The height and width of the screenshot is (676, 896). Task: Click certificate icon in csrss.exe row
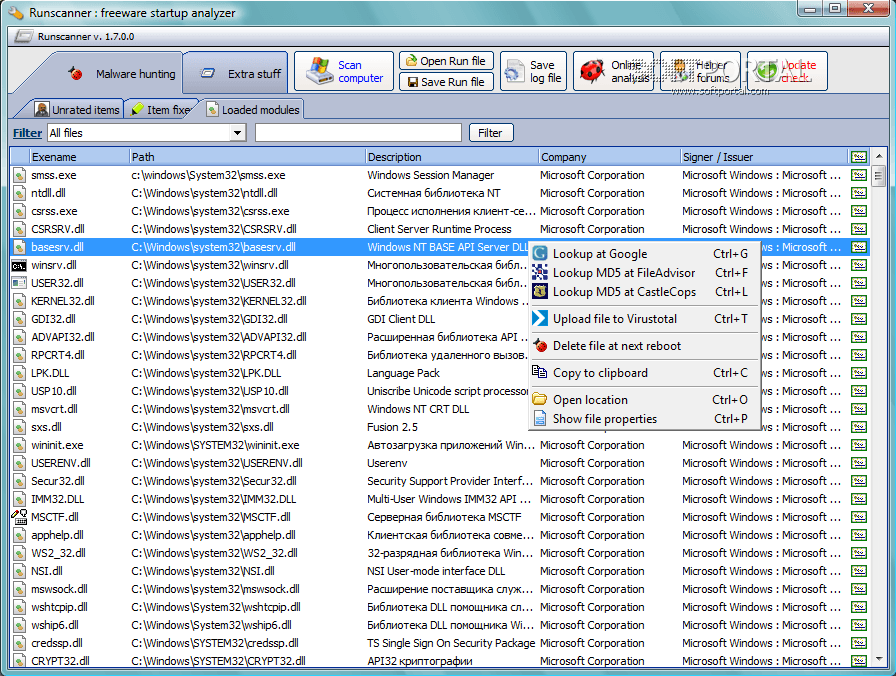(858, 211)
